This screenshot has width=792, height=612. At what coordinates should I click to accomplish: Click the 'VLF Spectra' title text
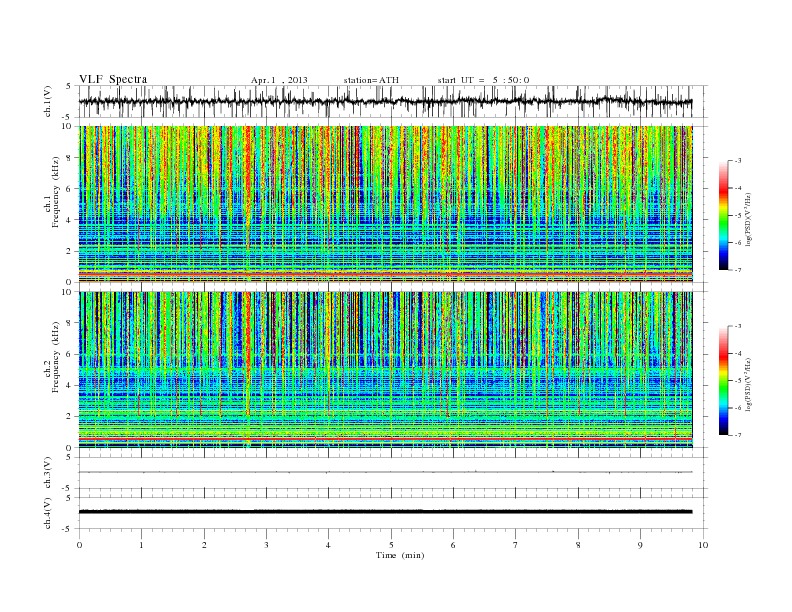(x=113, y=79)
